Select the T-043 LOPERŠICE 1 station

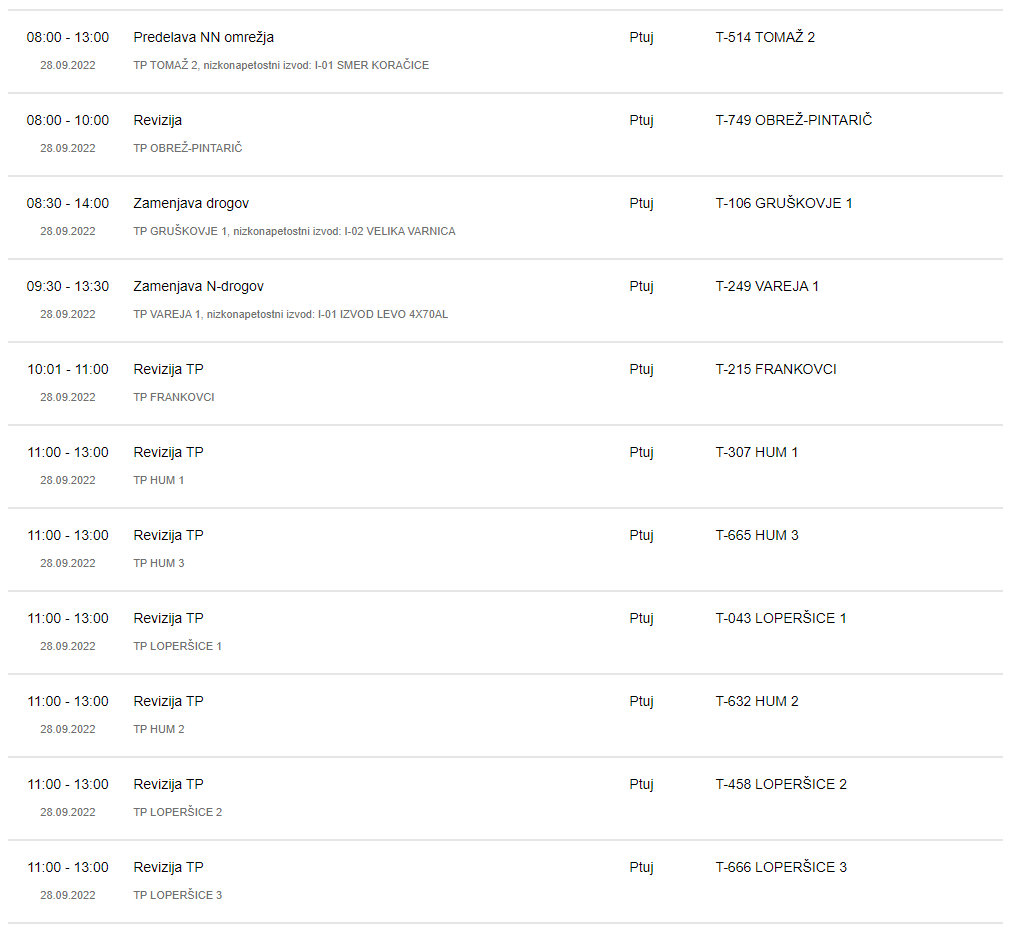click(x=781, y=618)
